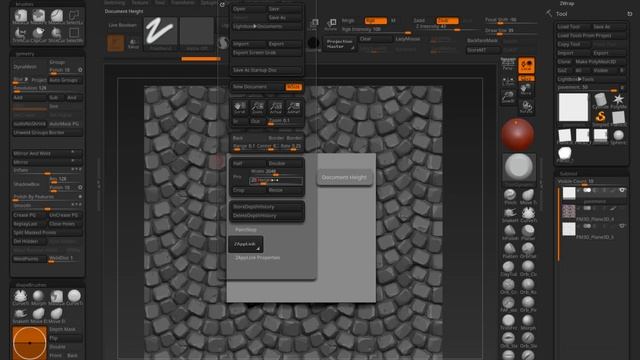The height and width of the screenshot is (360, 640).
Task: Click Export Screen Grab
Action: tap(267, 53)
